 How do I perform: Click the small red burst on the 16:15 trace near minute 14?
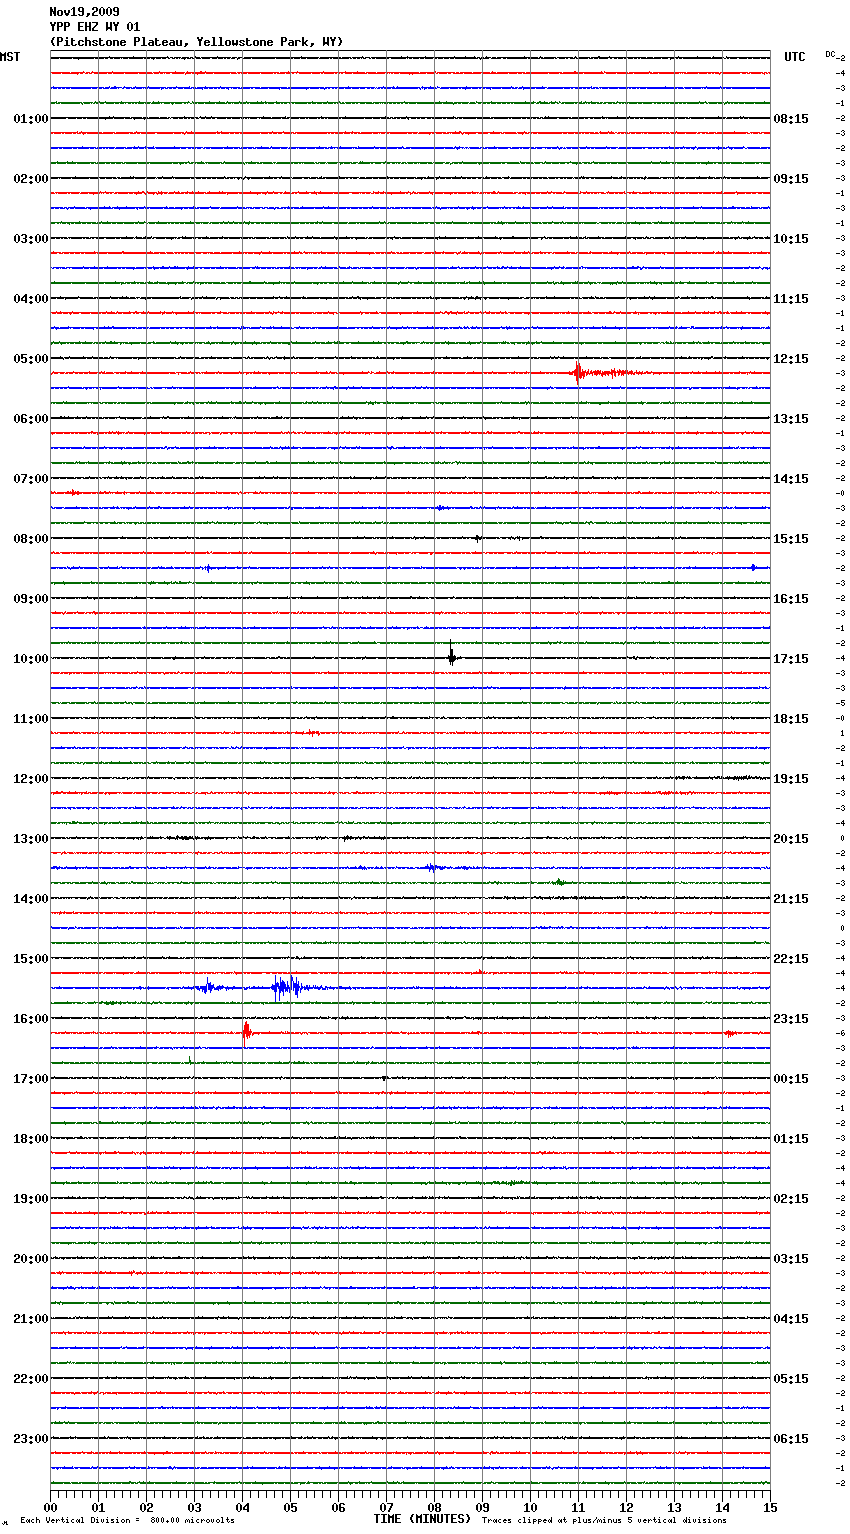[x=730, y=1033]
